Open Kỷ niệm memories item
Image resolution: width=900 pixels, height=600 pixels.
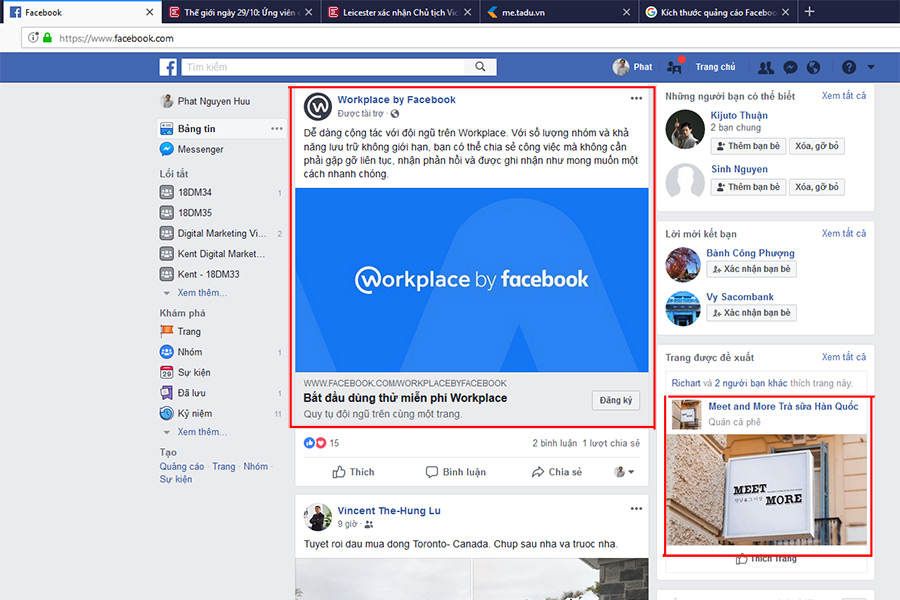pos(186,413)
